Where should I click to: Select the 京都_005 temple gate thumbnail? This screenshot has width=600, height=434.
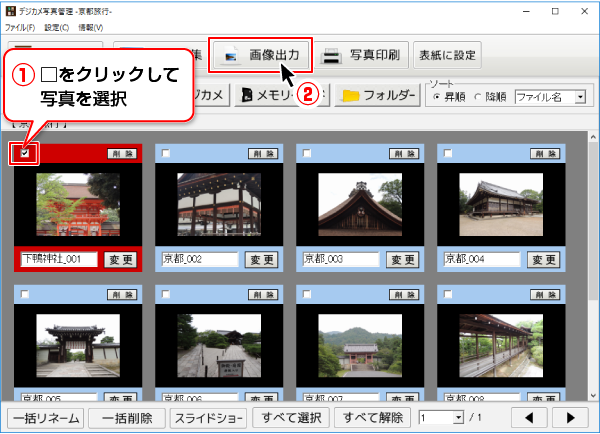point(78,346)
